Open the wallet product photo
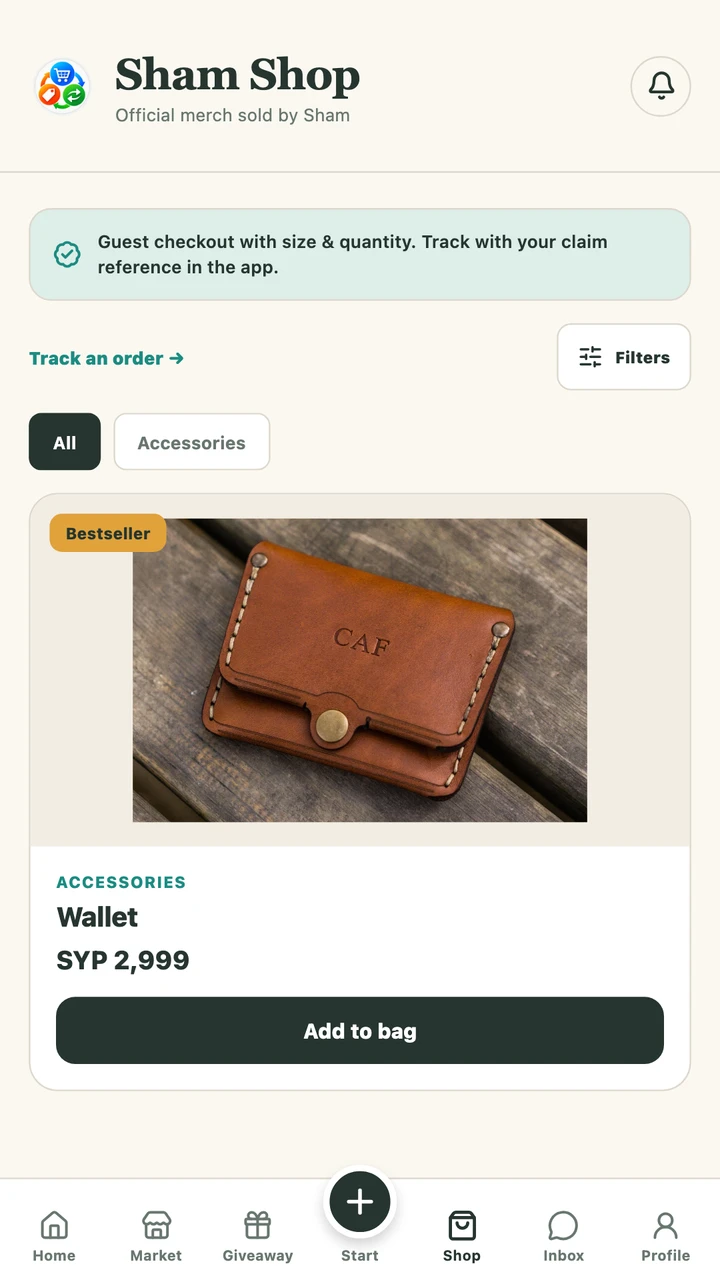 (x=360, y=670)
